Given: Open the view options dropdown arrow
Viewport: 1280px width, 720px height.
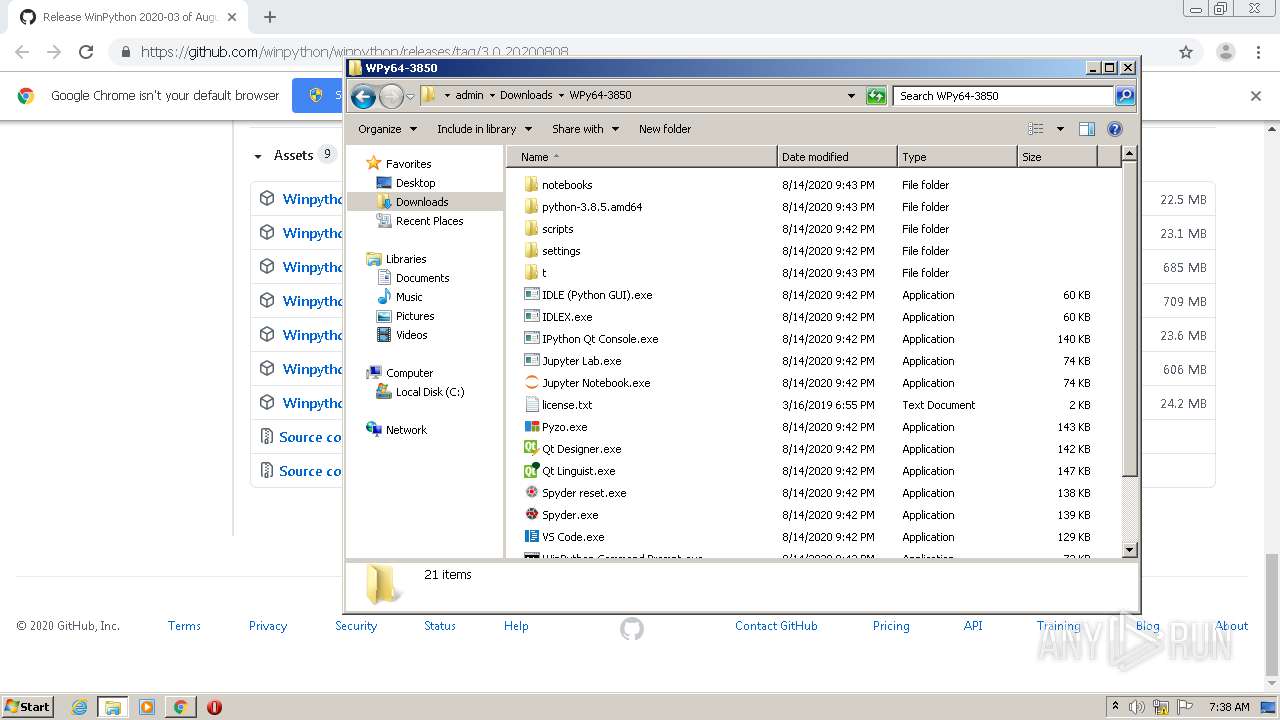Looking at the screenshot, I should (x=1060, y=129).
